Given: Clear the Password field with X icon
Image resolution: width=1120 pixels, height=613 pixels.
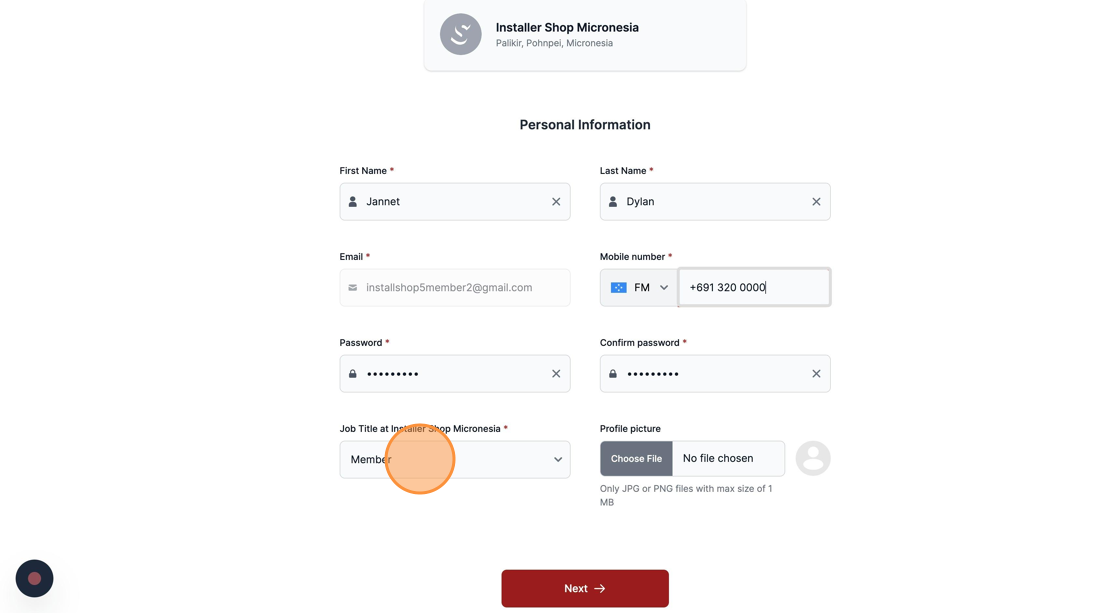Looking at the screenshot, I should [556, 374].
